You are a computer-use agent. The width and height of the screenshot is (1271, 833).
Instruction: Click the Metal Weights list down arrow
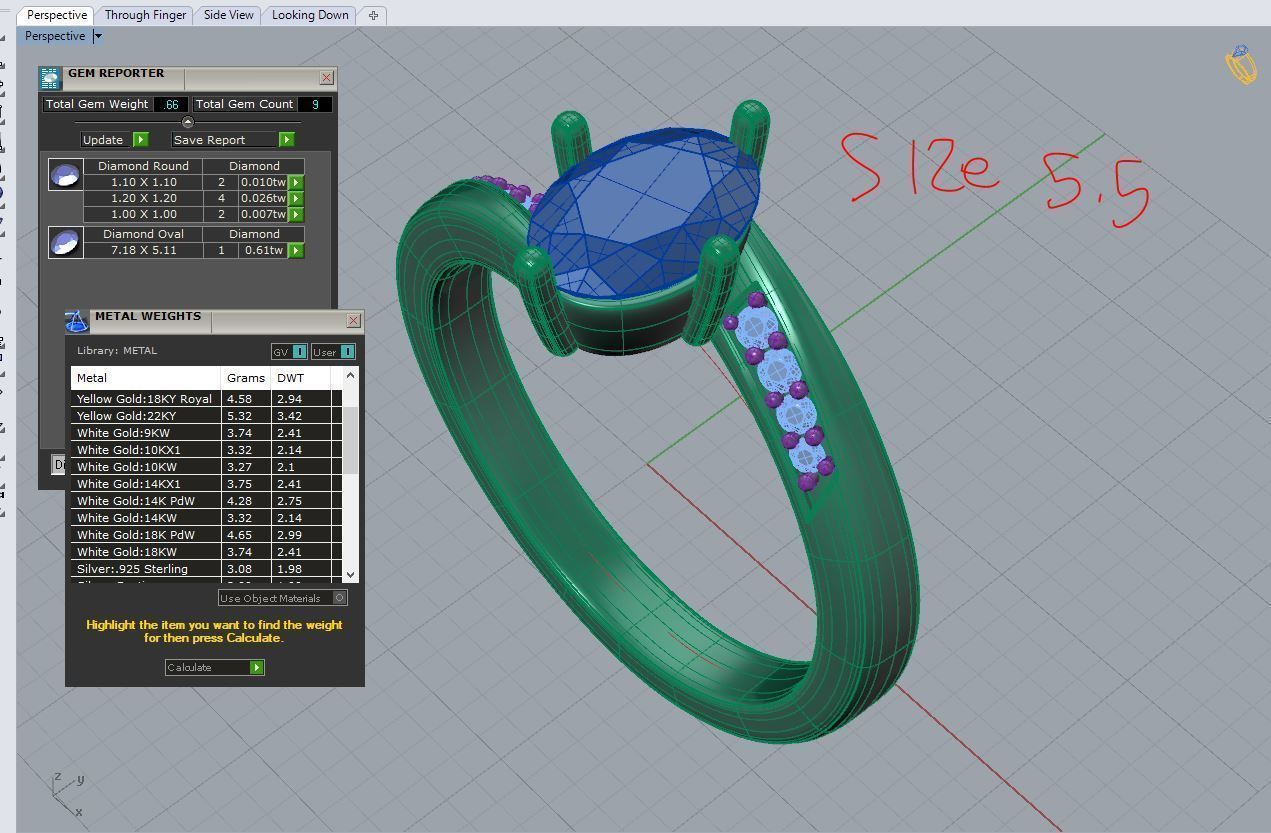[350, 574]
